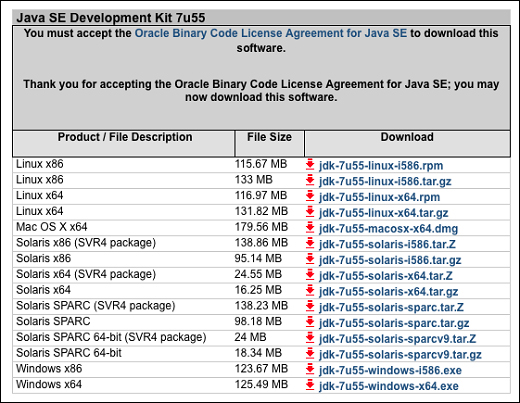Viewport: 520px width, 403px height.
Task: Click the 98.18 MB file size value
Action: point(258,321)
